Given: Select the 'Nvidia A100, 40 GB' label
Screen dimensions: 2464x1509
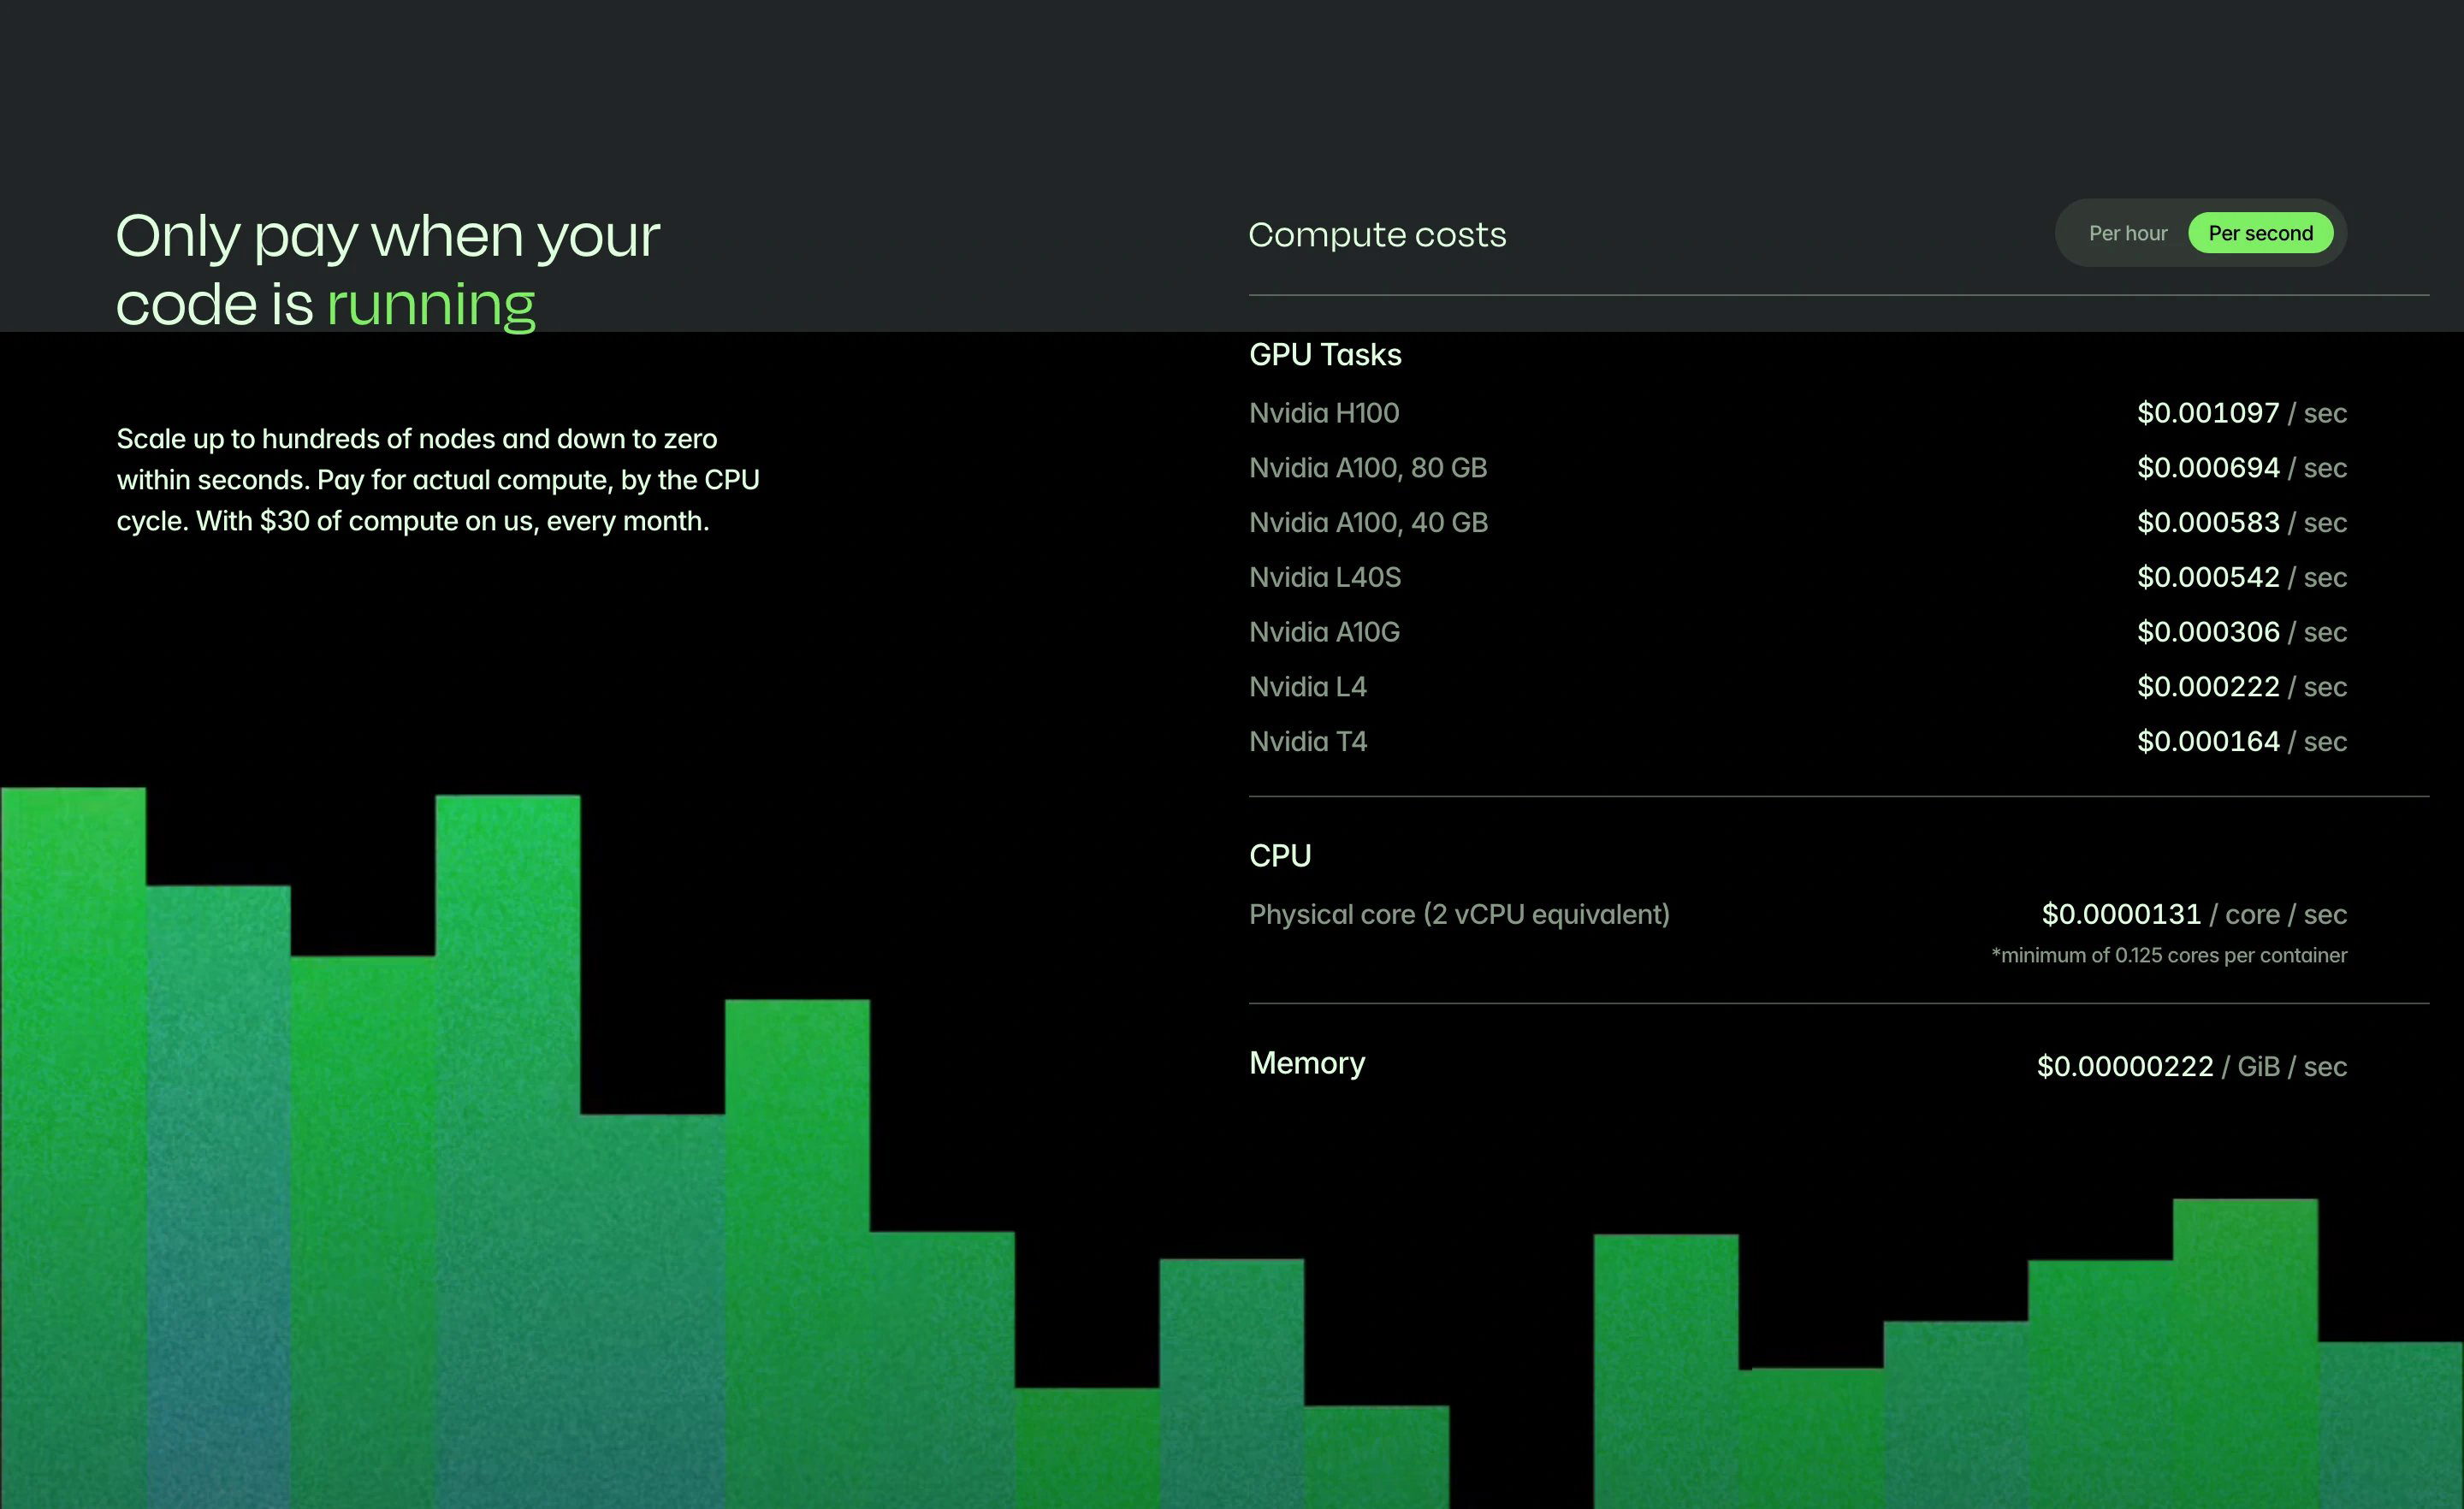Looking at the screenshot, I should click(1368, 522).
